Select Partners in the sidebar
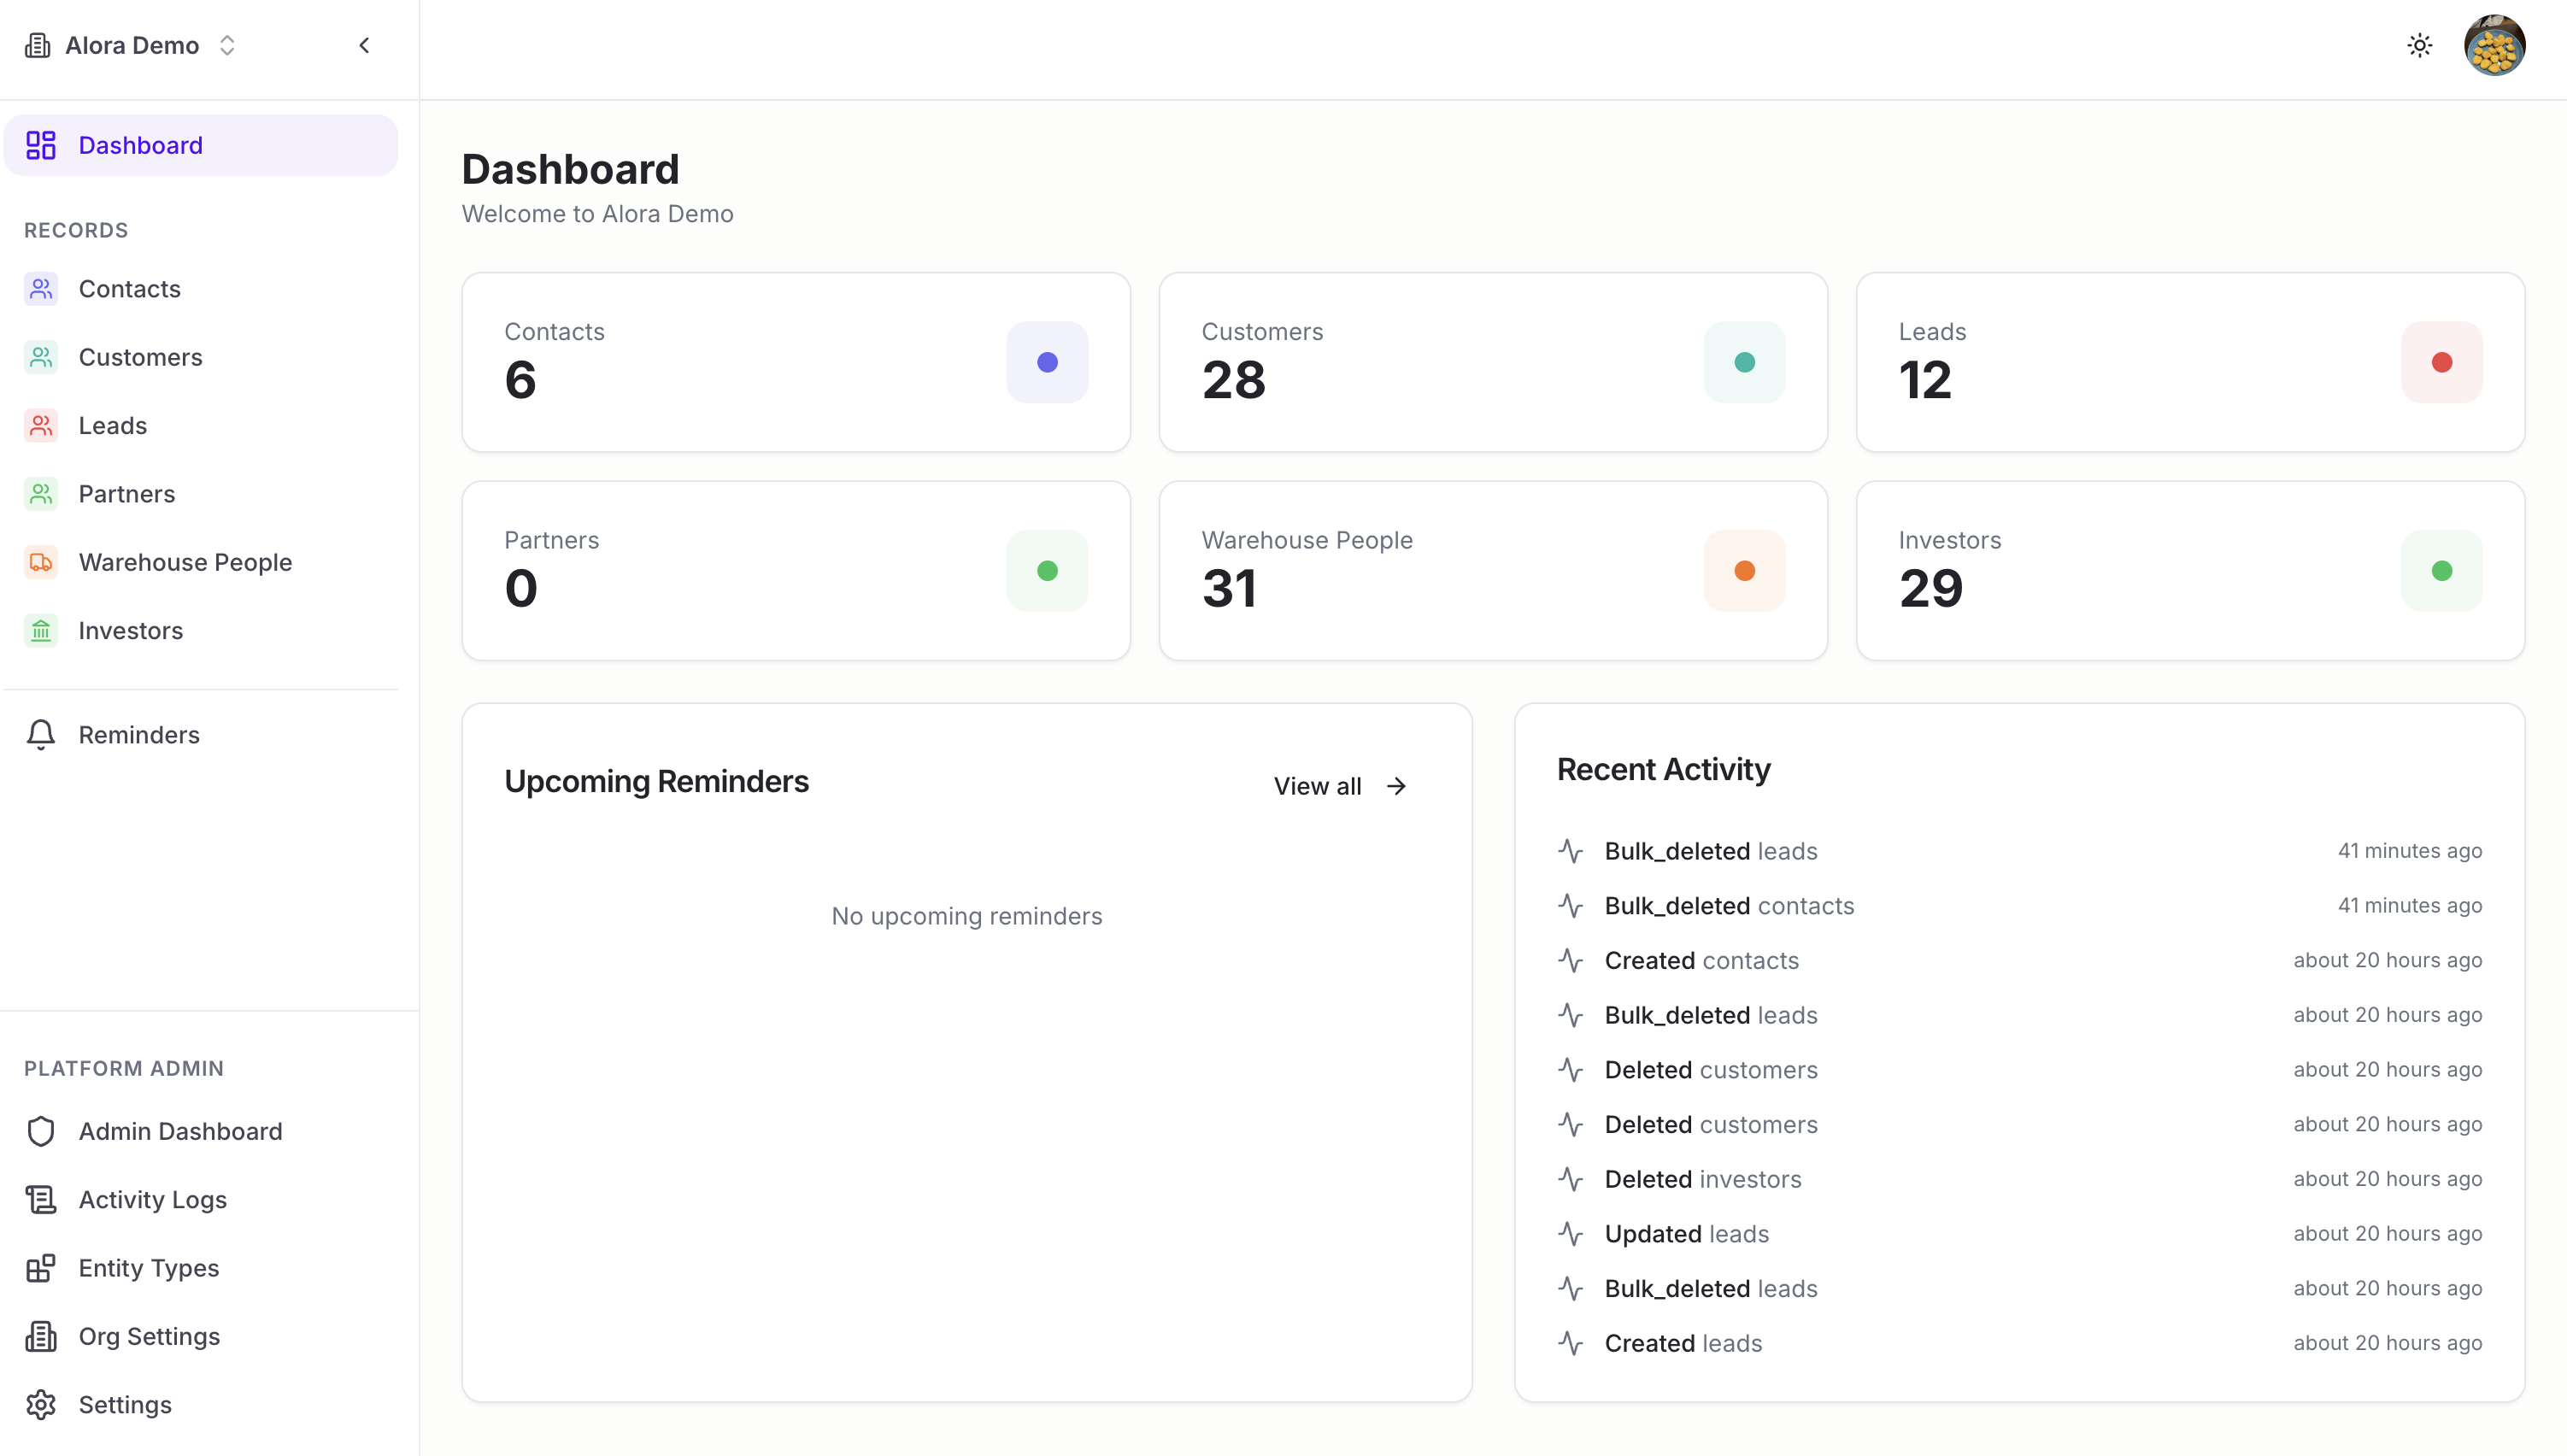This screenshot has height=1456, width=2567. tap(126, 494)
